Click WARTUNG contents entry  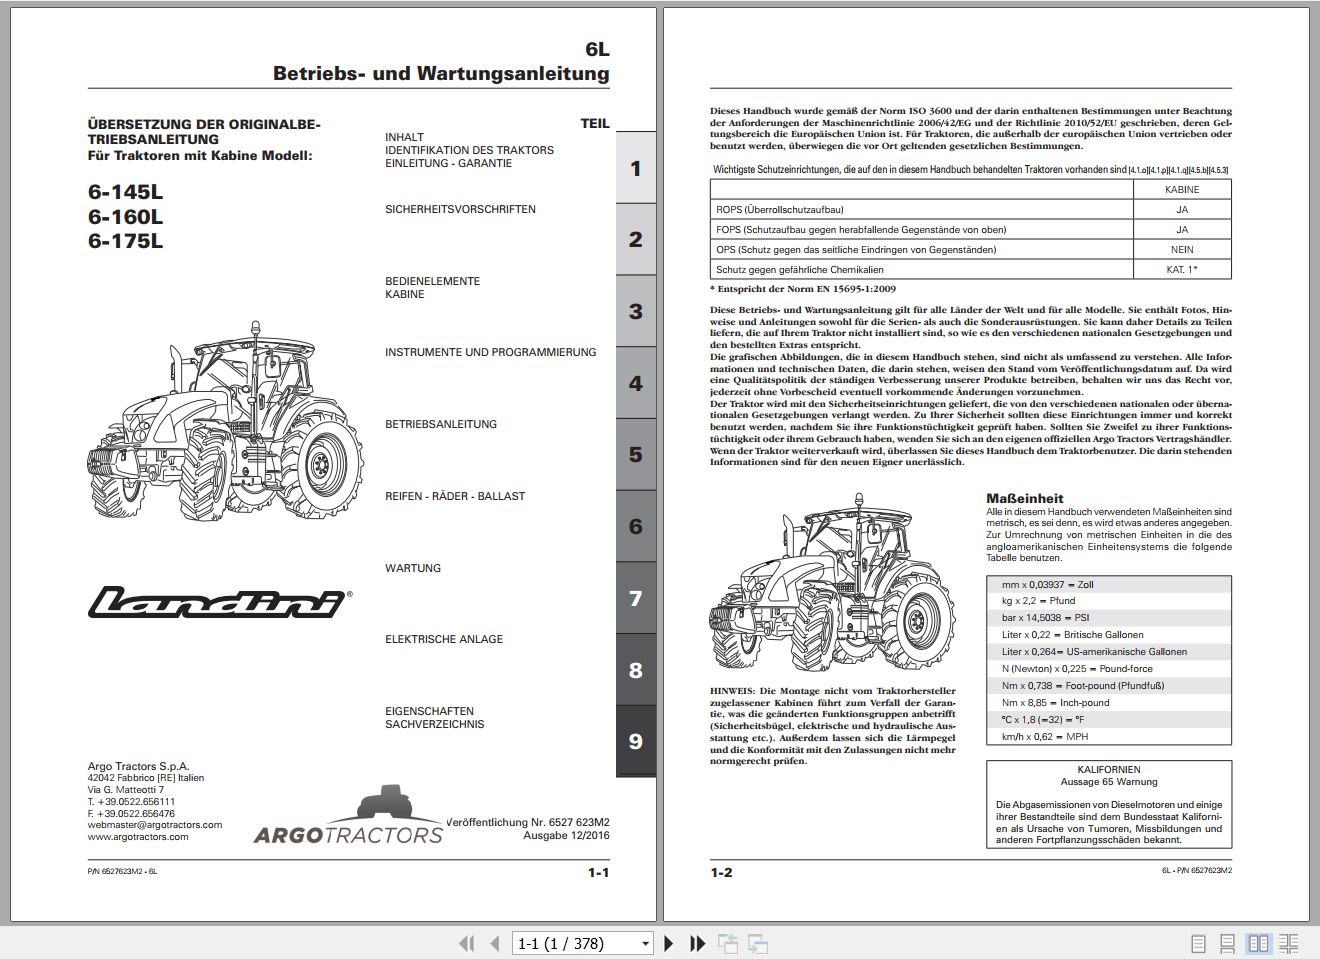click(413, 568)
